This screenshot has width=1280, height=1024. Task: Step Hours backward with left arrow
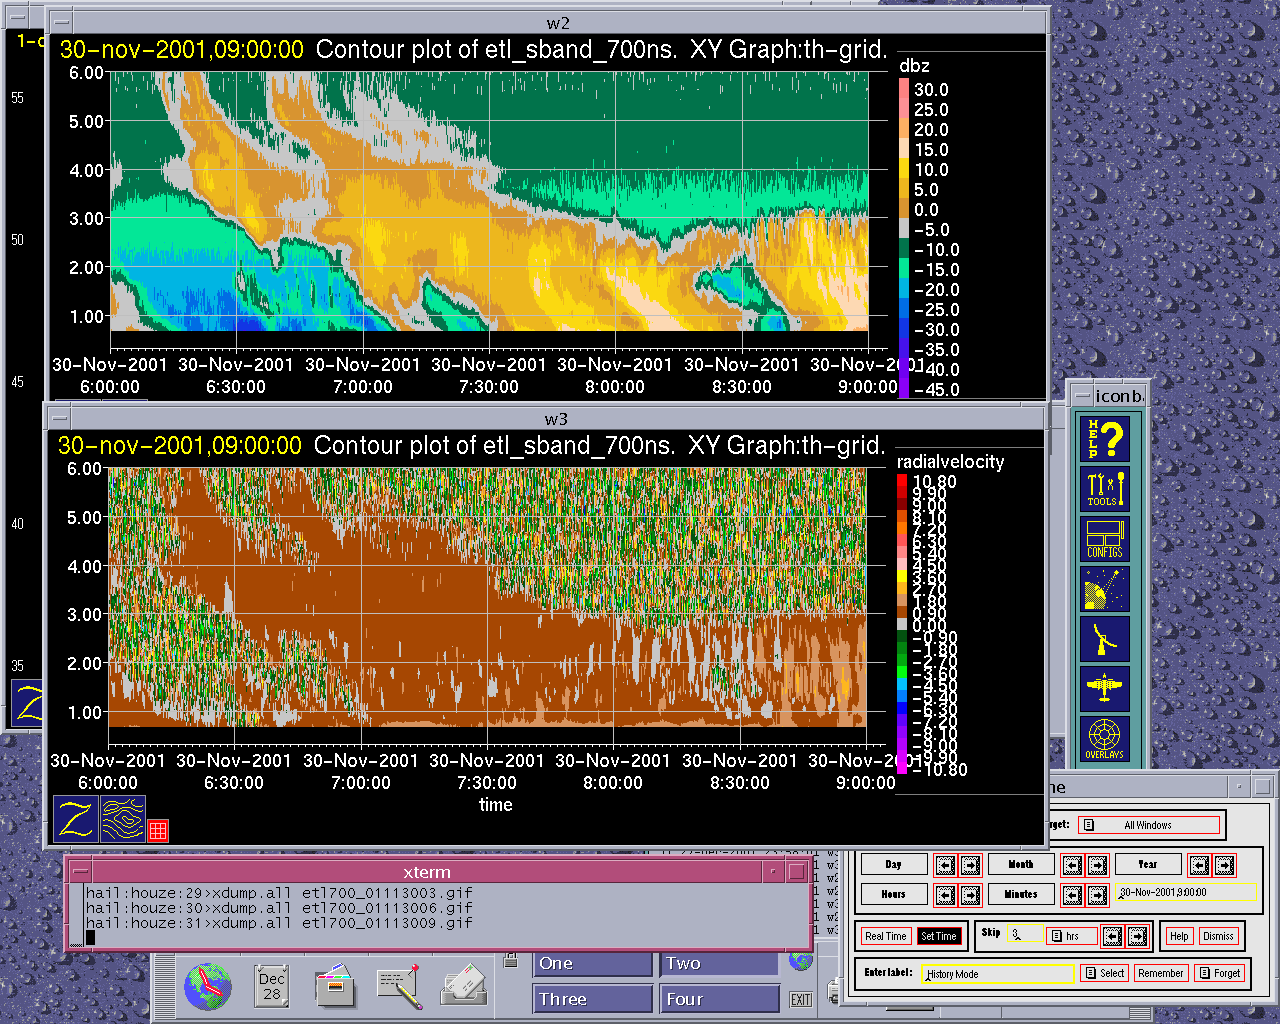coord(945,895)
